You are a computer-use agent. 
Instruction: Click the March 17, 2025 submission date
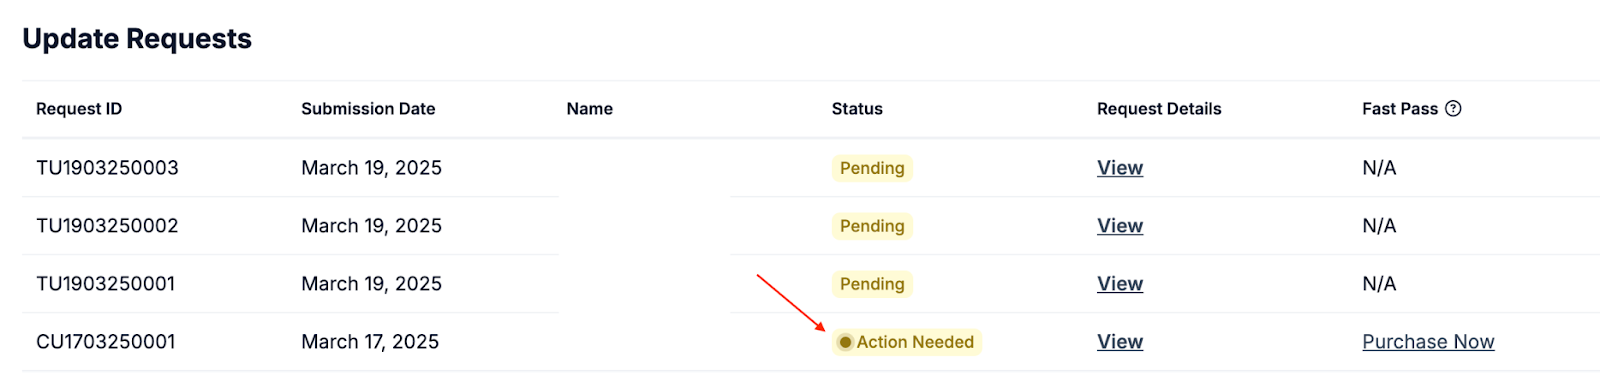click(370, 342)
